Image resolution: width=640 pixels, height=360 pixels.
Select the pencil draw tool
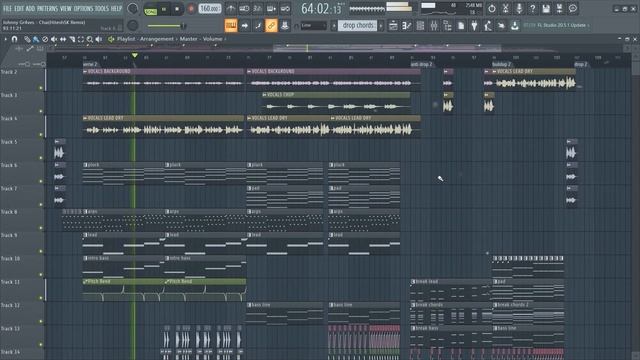27,39
